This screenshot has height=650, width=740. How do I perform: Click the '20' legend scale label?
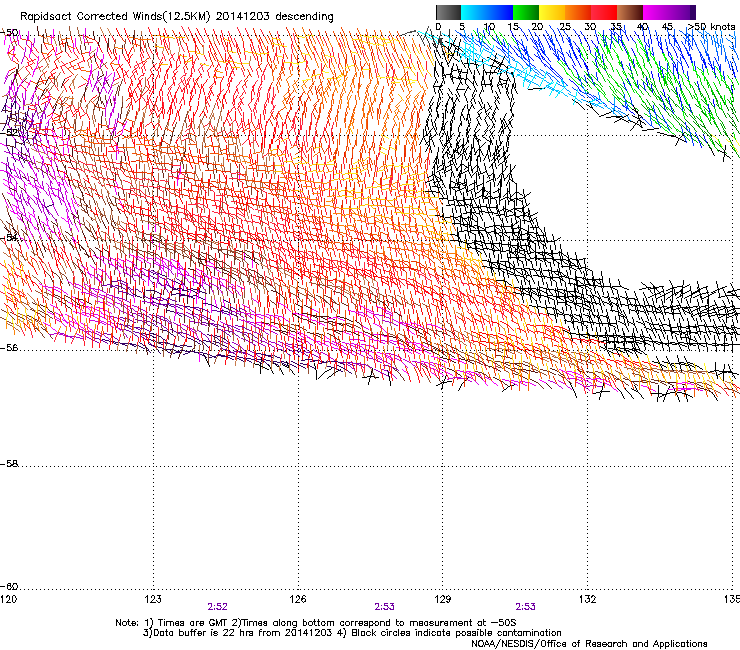coord(537,27)
